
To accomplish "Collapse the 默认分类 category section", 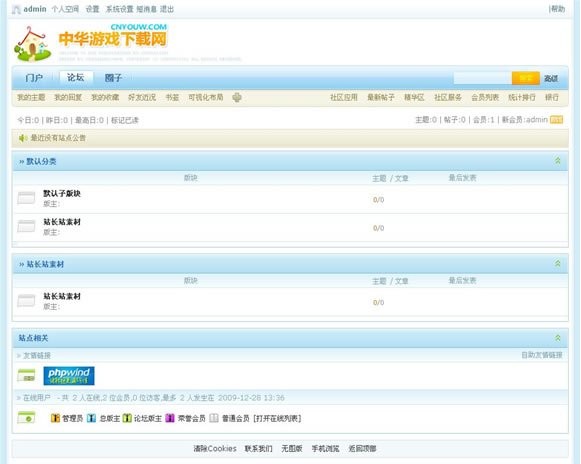I will click(x=558, y=161).
